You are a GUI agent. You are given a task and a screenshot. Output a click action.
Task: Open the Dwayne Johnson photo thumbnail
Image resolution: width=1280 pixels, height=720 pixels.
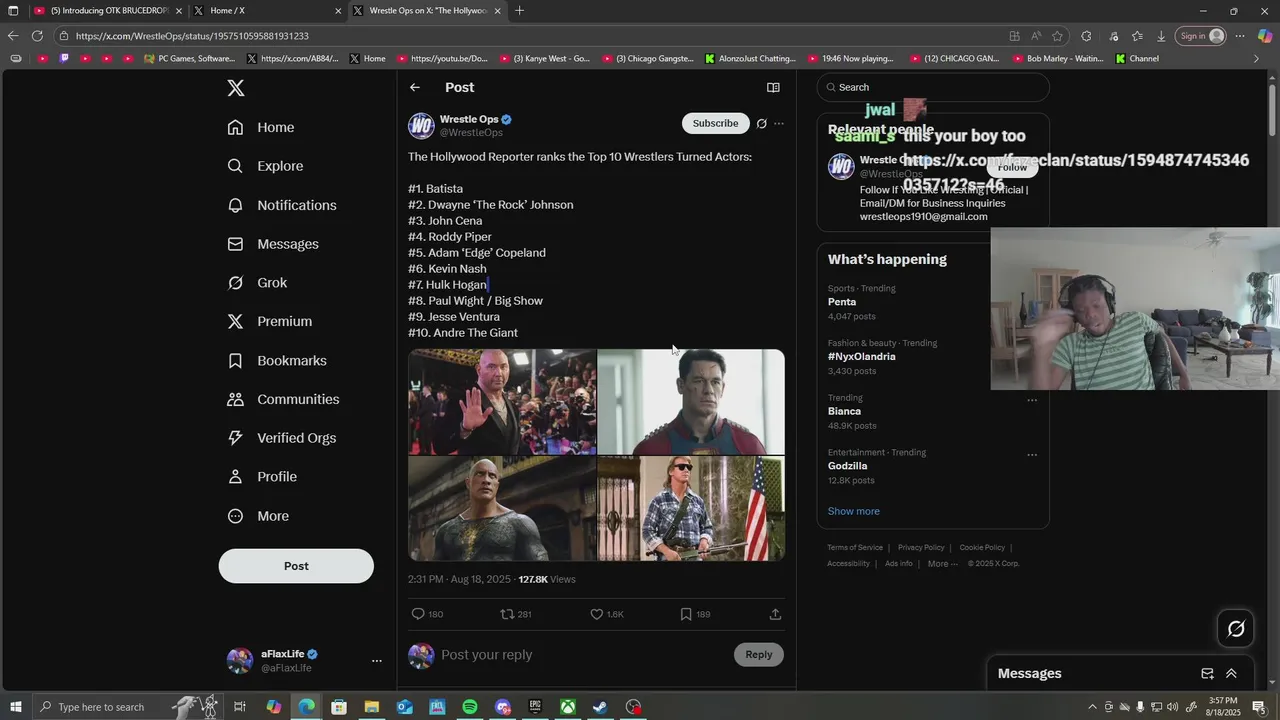[x=502, y=509]
